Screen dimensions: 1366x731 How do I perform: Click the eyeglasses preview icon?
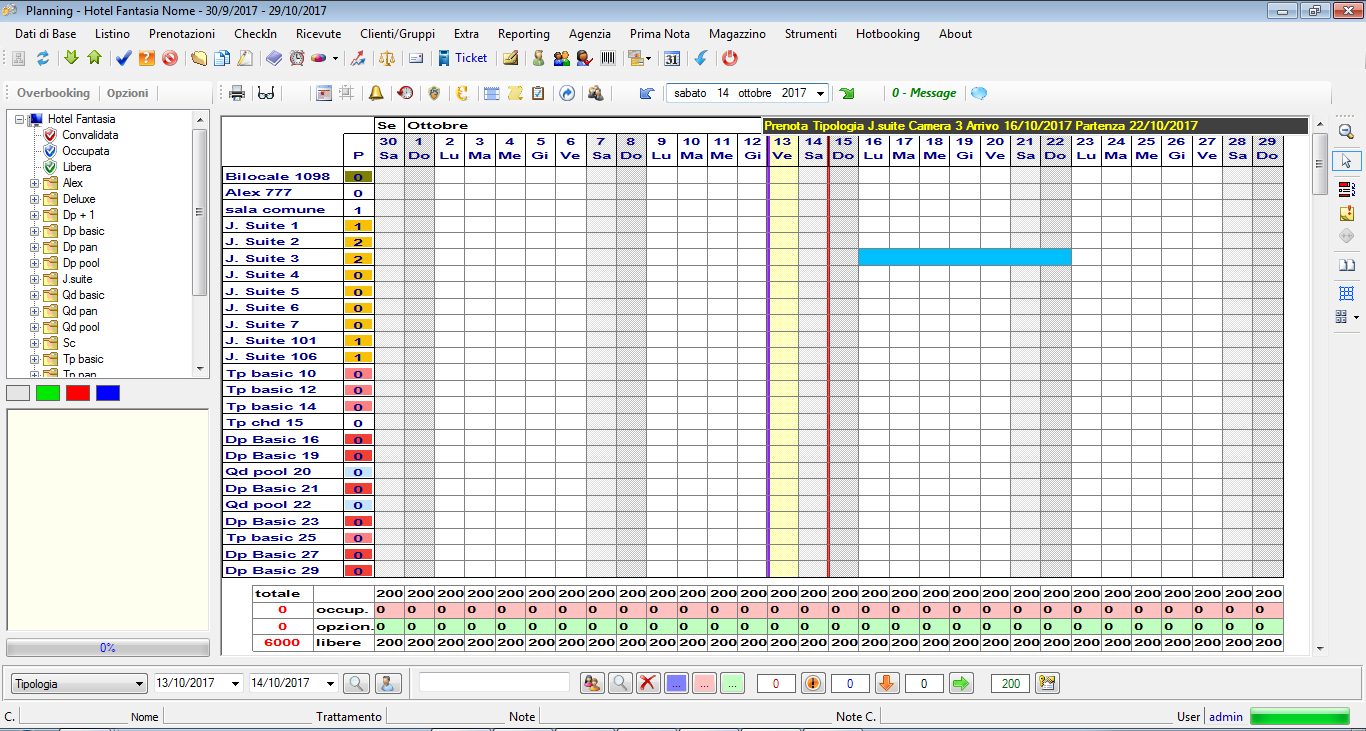pyautogui.click(x=266, y=93)
